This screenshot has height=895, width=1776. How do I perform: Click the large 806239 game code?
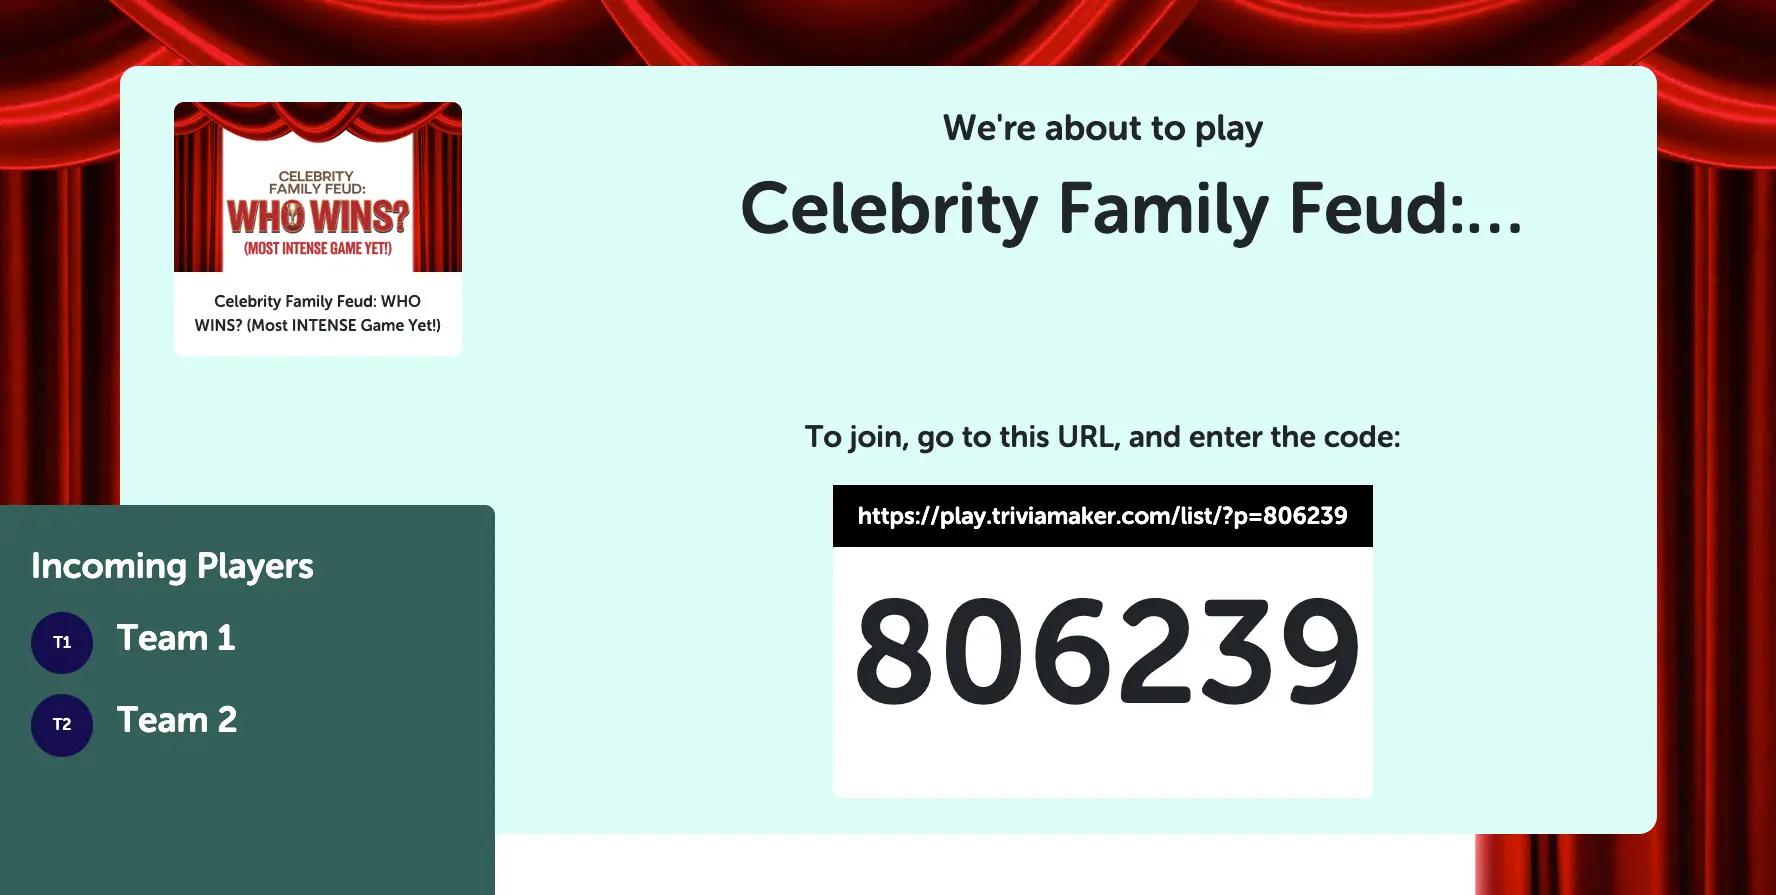(x=1106, y=652)
